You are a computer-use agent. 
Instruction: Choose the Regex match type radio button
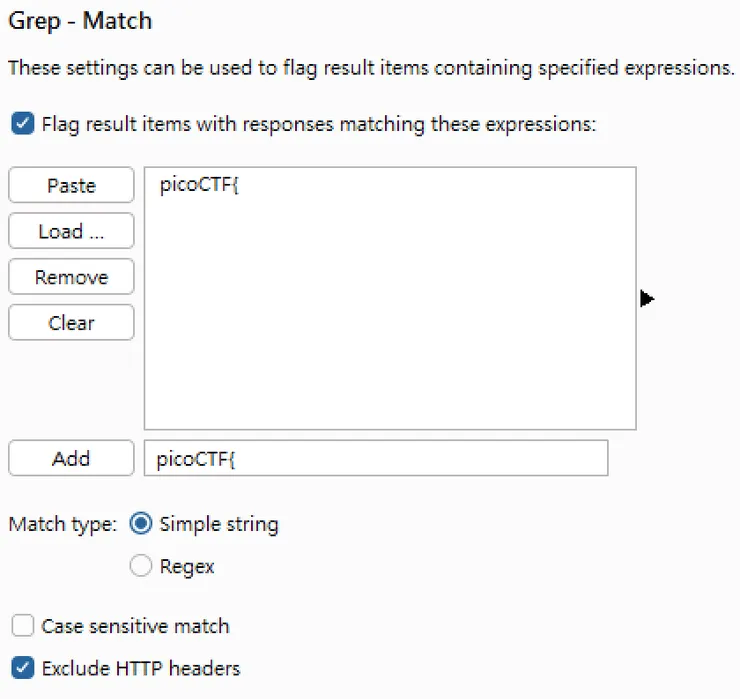click(142, 567)
